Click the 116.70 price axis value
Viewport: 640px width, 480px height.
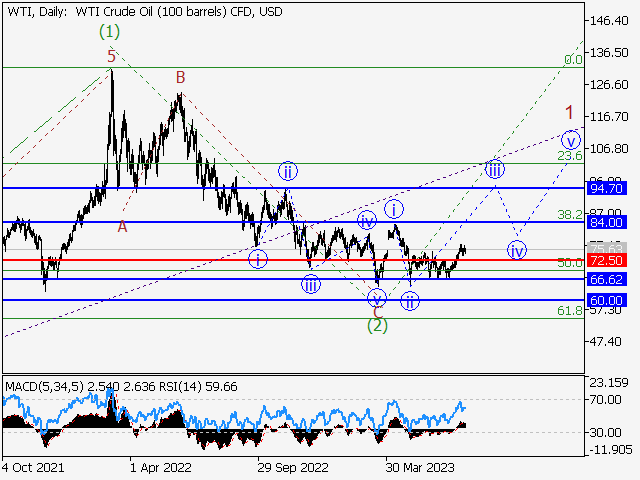coord(609,117)
